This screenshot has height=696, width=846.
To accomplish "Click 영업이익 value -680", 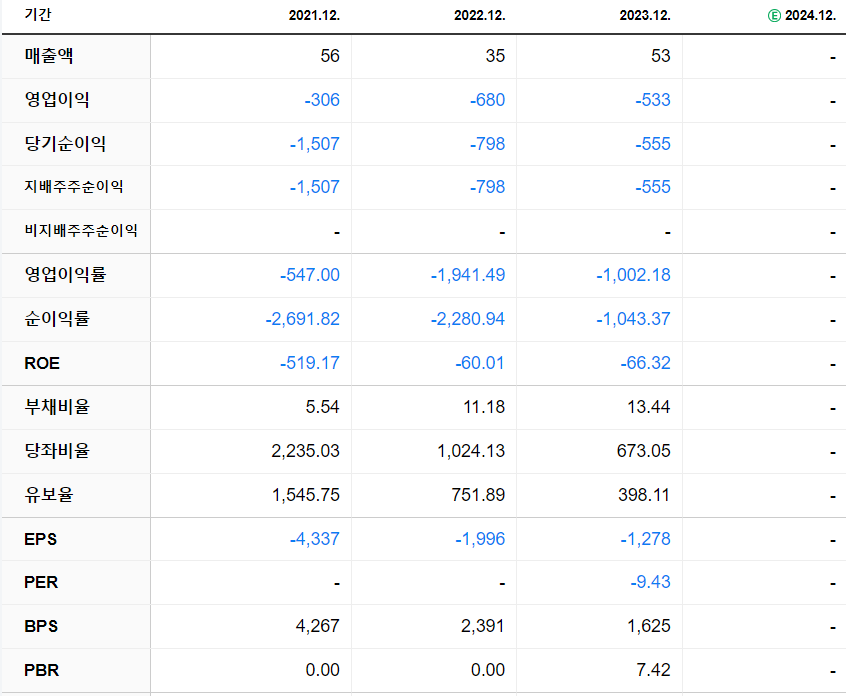I will tap(488, 100).
